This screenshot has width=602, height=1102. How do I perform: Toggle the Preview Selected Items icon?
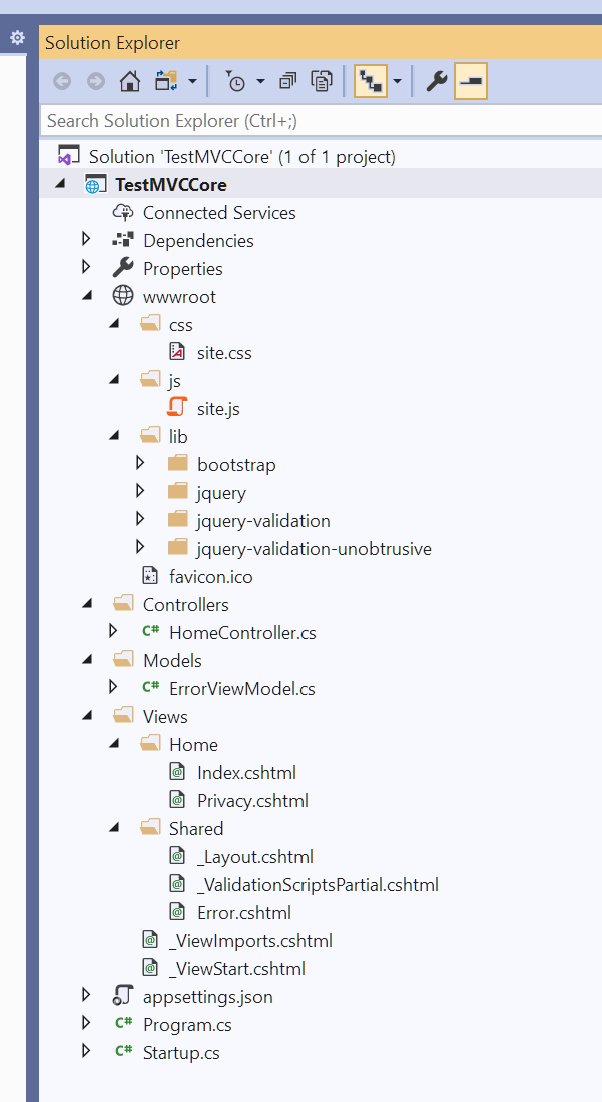470,79
